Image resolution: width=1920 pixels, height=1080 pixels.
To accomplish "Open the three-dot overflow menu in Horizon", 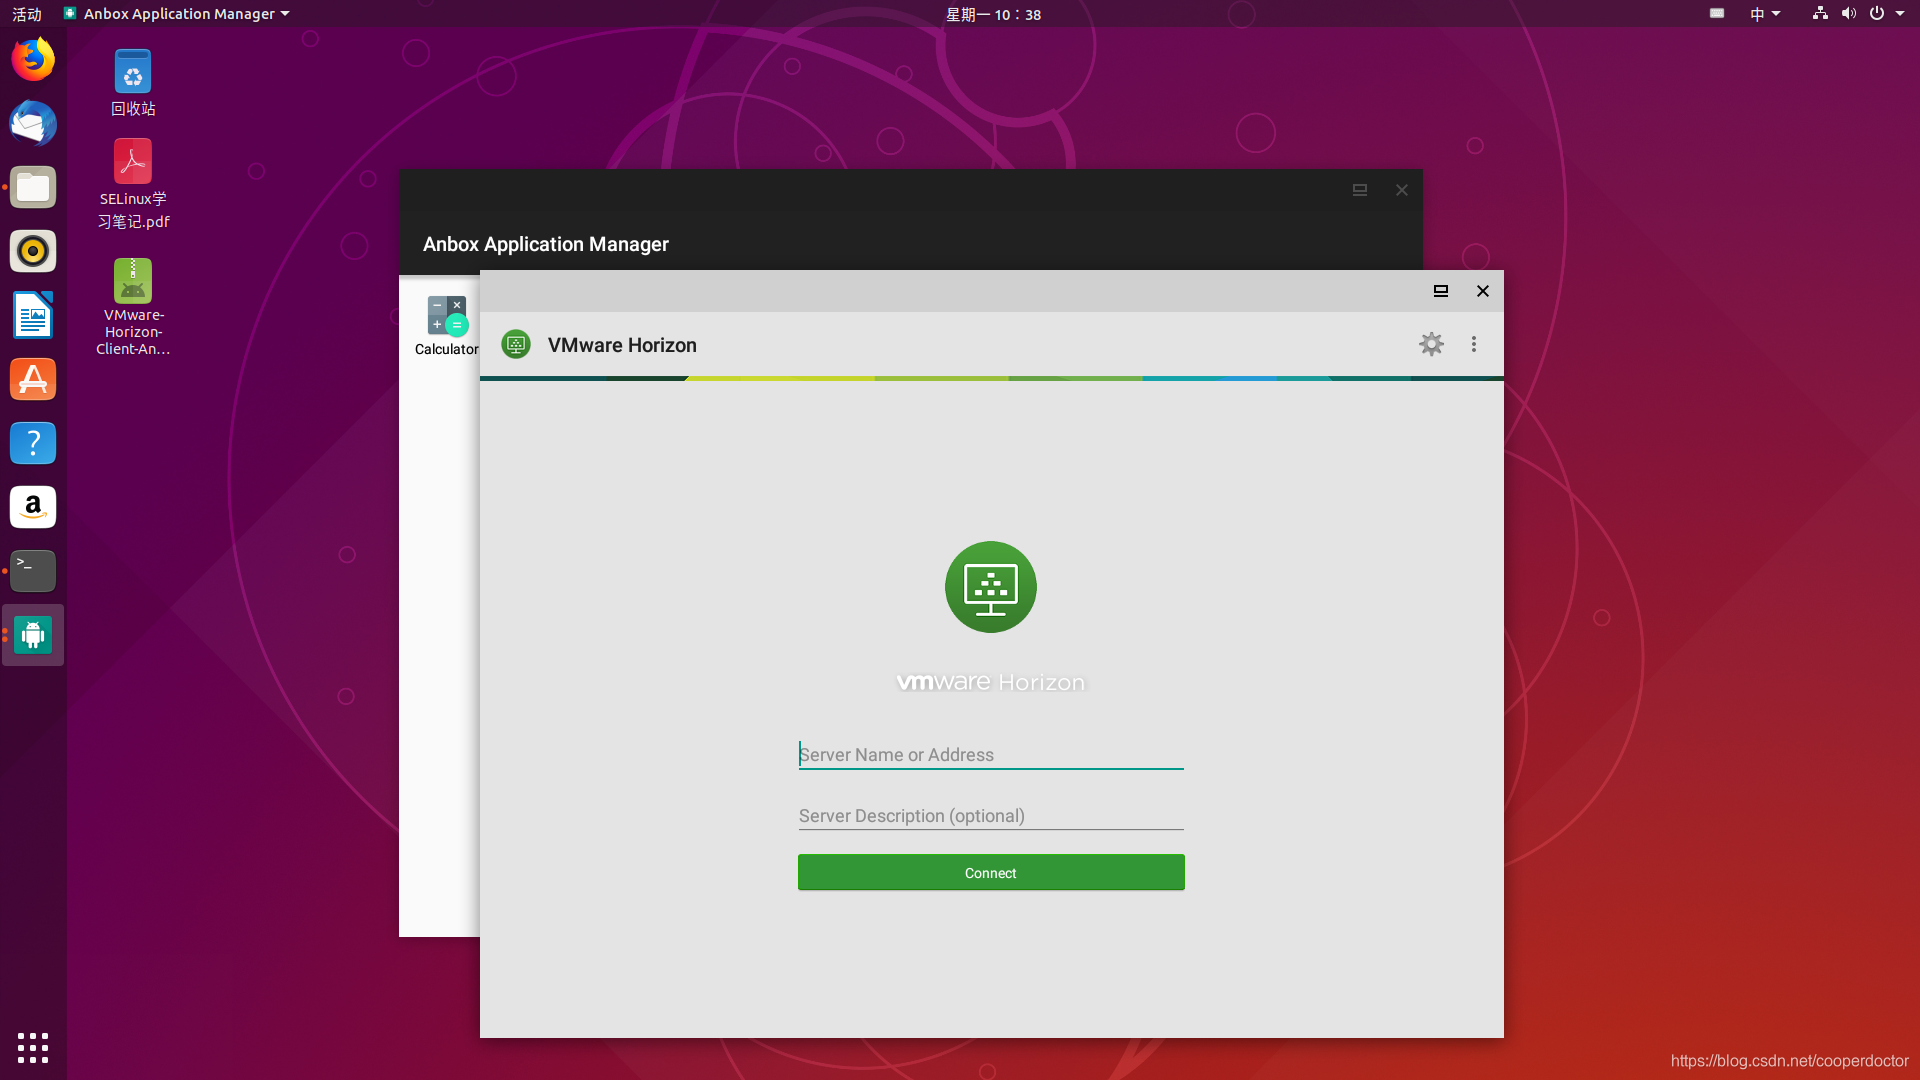I will coord(1473,344).
